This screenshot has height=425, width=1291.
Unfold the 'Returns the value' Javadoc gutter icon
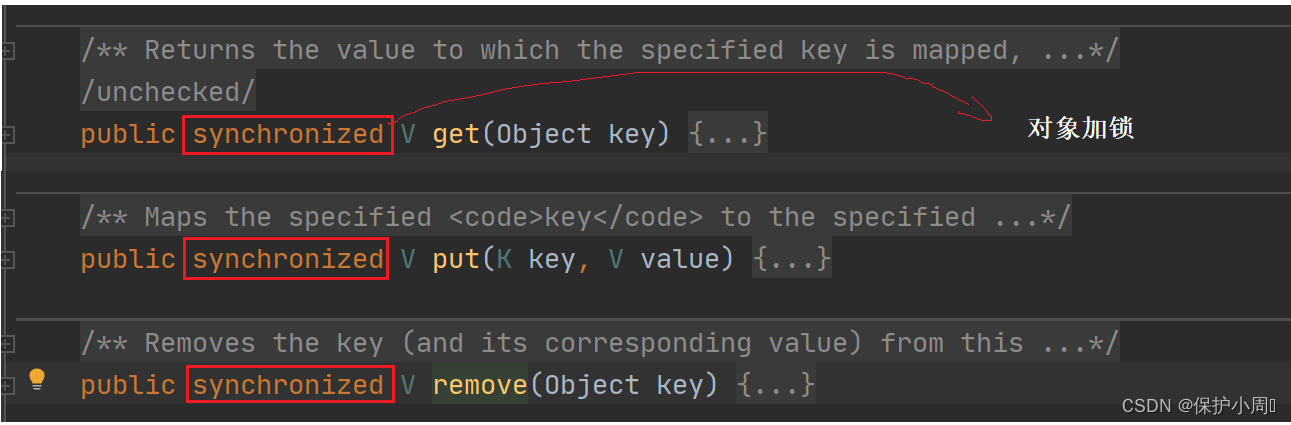tap(8, 50)
